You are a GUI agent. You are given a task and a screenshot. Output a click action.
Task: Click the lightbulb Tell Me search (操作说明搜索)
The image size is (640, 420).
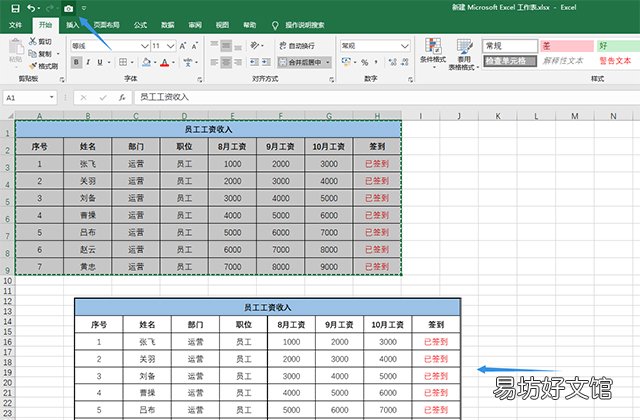click(x=298, y=25)
